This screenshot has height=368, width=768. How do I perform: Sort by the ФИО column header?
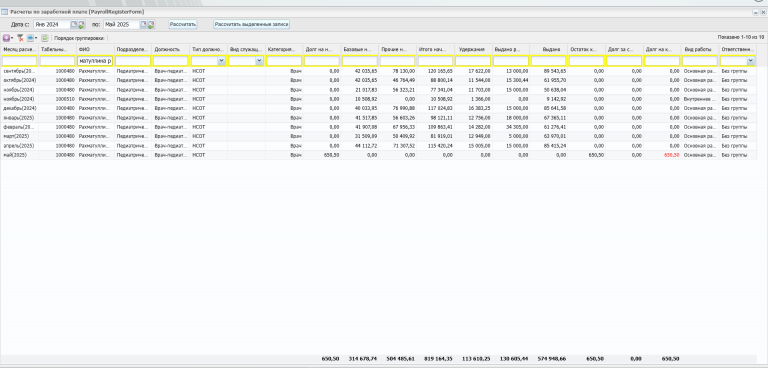96,49
